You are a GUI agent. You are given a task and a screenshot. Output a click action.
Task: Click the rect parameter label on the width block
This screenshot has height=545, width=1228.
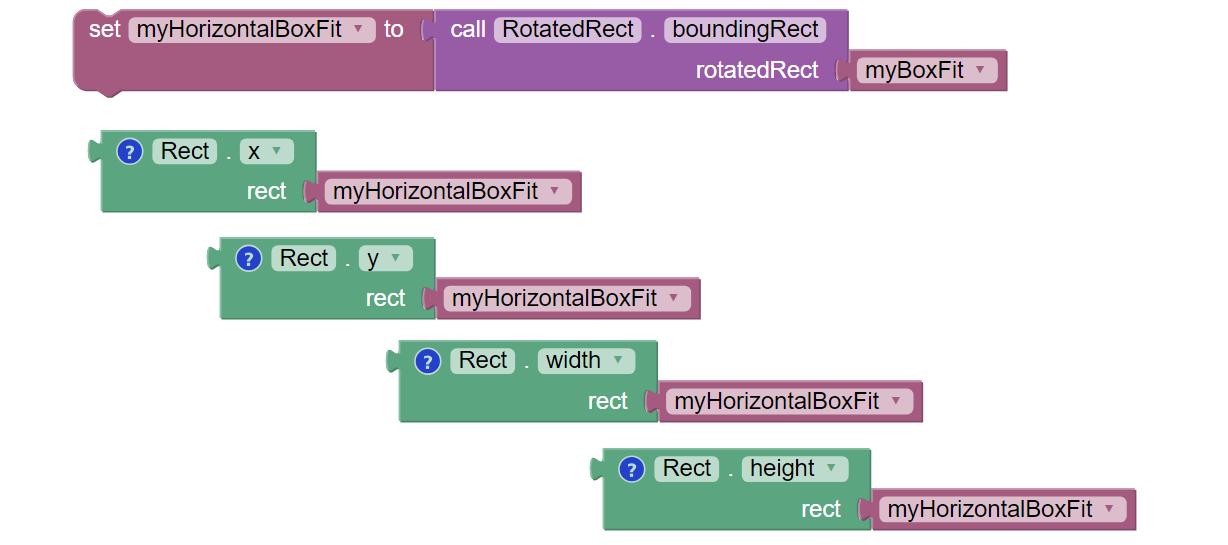click(x=608, y=402)
